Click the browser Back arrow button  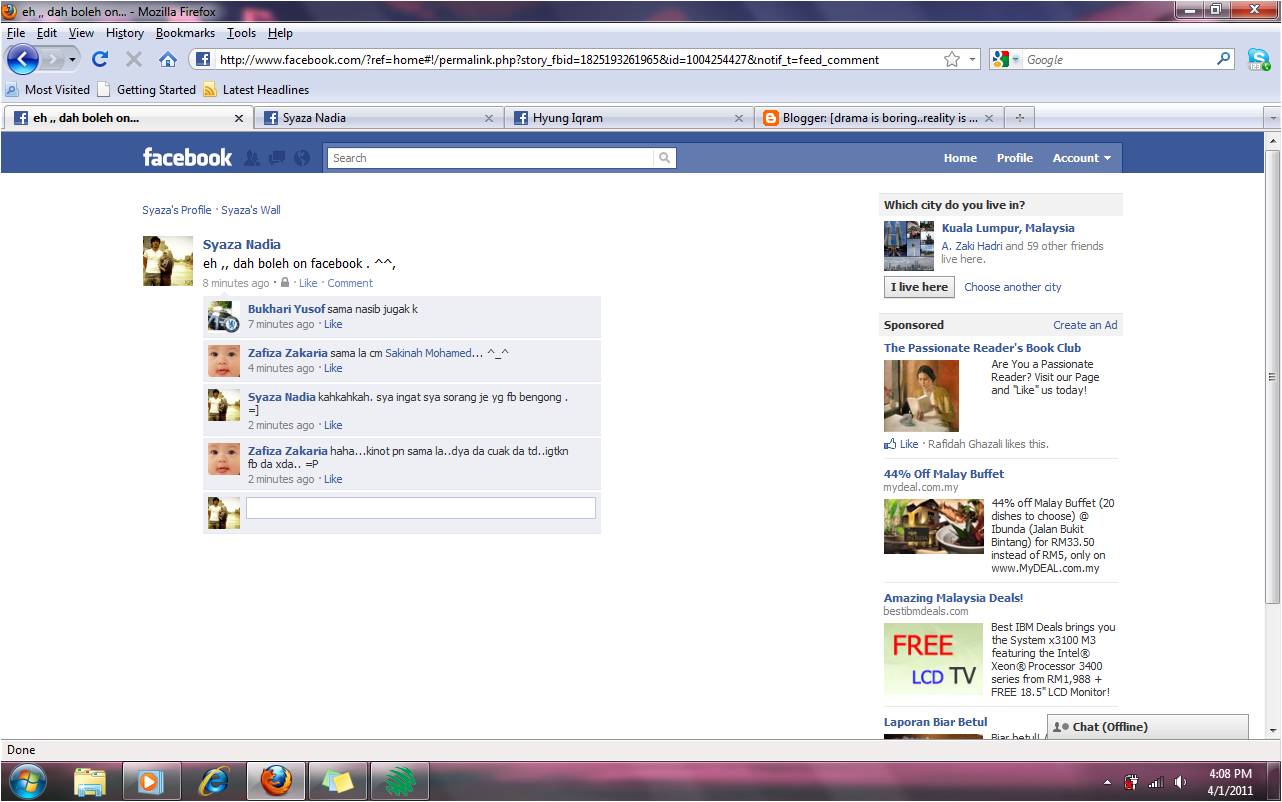pos(22,60)
